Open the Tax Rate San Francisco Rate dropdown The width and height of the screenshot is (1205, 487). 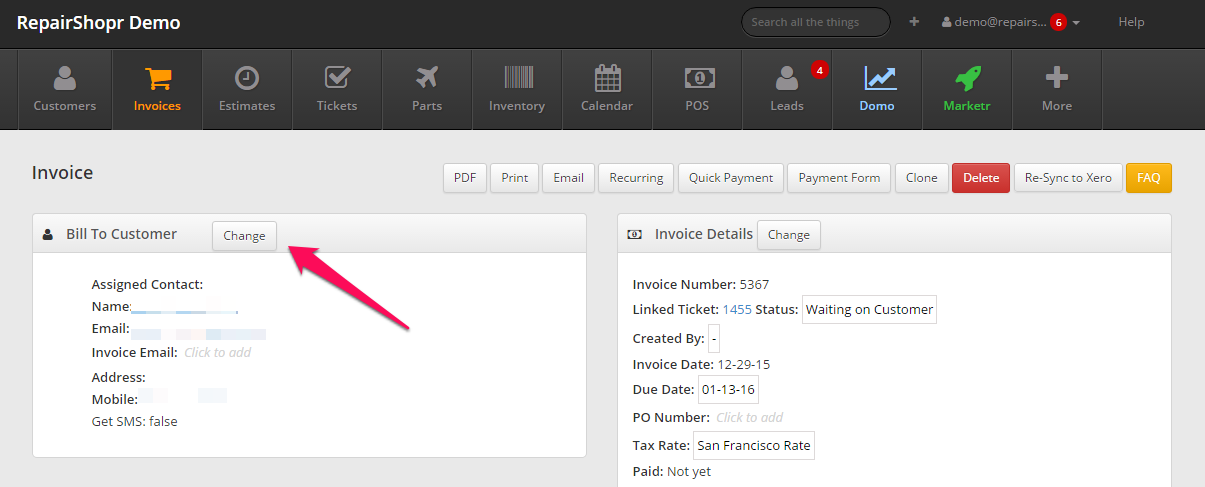click(x=753, y=445)
